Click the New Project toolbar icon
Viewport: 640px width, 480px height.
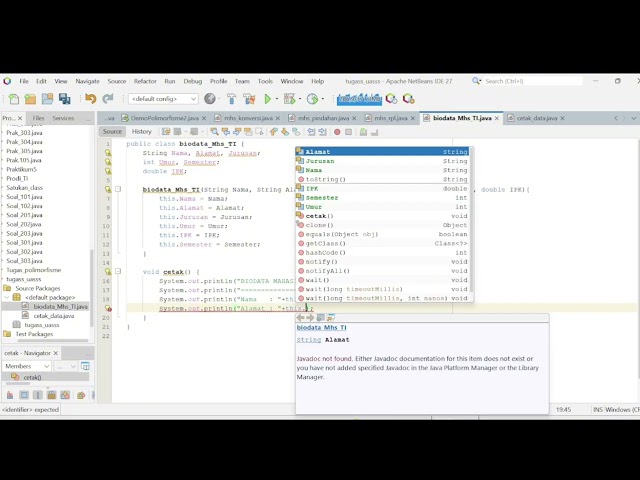pos(30,99)
